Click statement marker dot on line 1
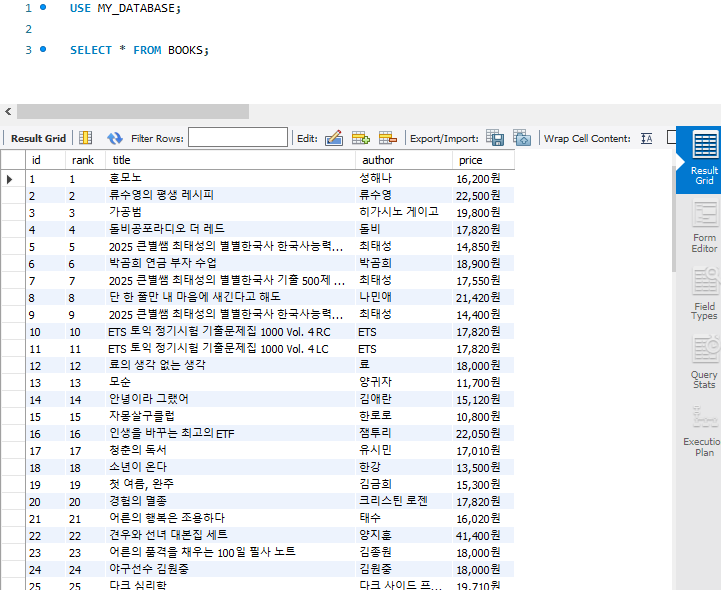Screen dimensions: 721x590 pyautogui.click(x=43, y=7)
